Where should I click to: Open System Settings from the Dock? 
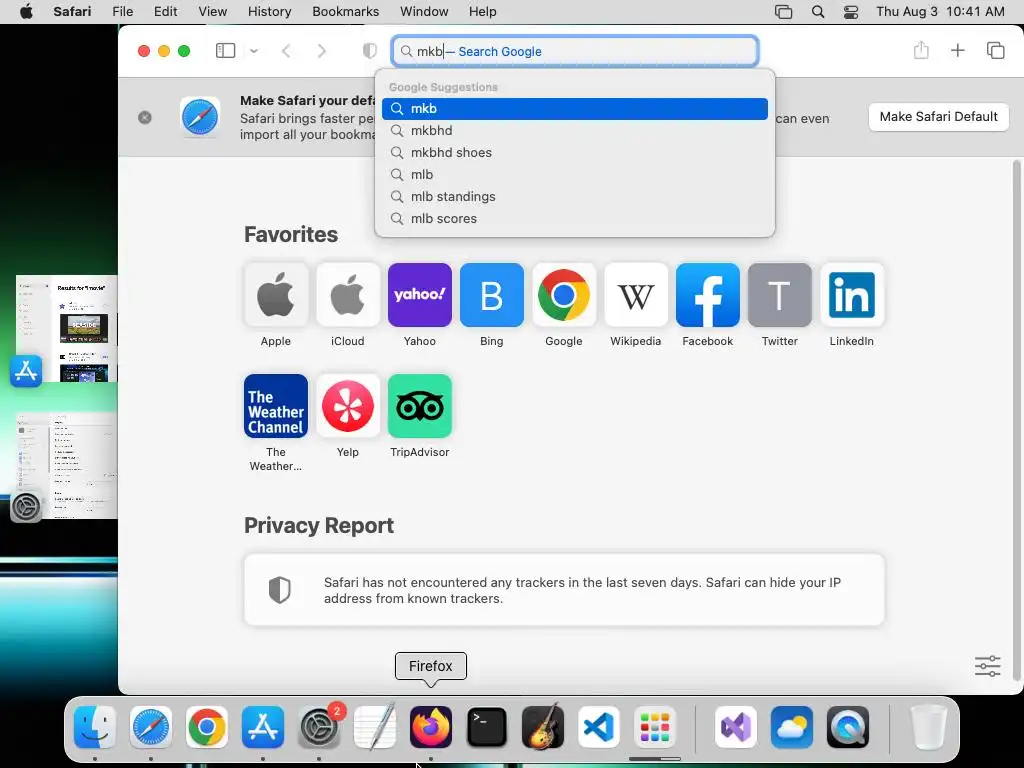[x=319, y=727]
